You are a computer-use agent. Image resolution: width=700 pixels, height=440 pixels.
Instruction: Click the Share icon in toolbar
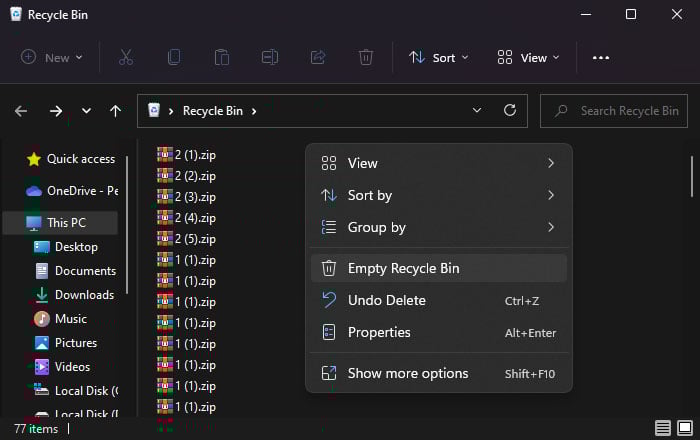(318, 58)
